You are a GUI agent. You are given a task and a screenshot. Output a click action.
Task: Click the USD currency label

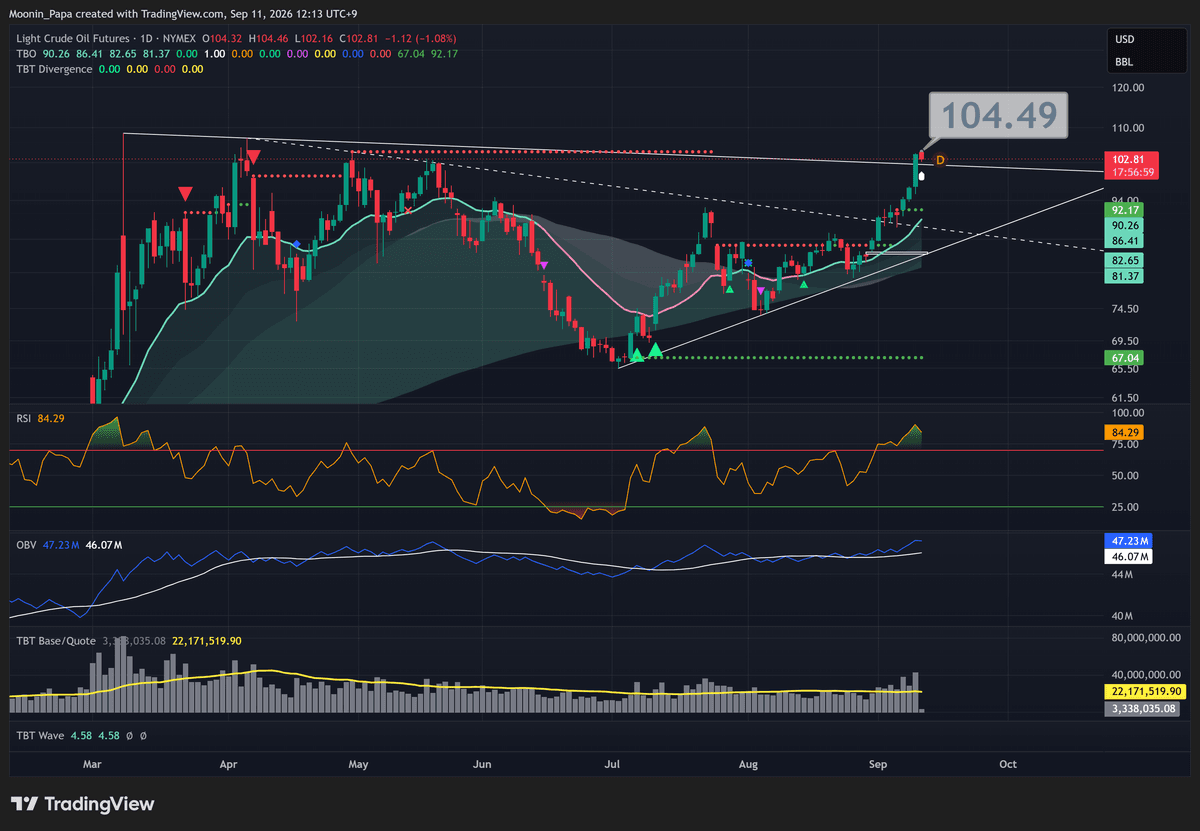1124,41
